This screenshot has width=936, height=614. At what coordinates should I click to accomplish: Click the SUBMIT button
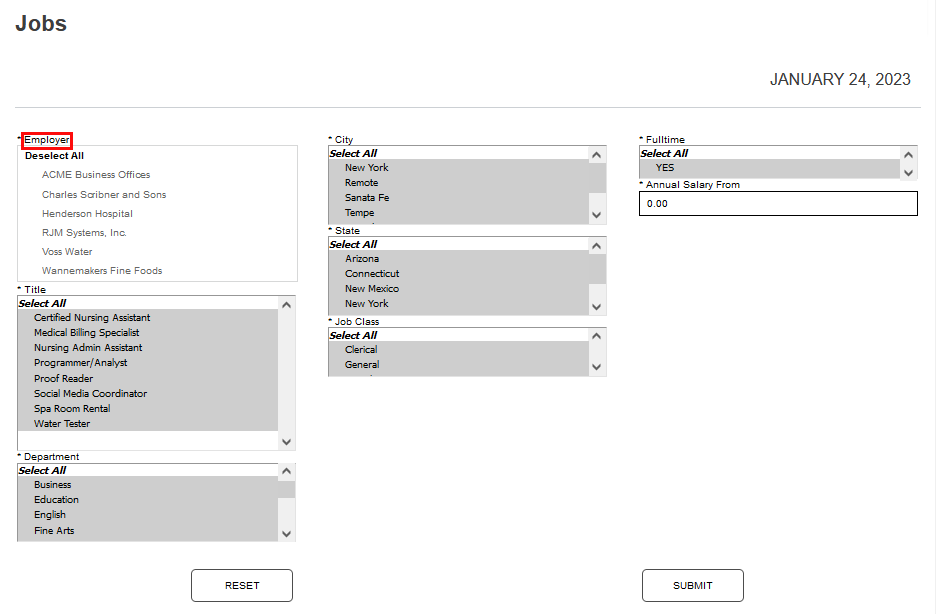click(692, 585)
